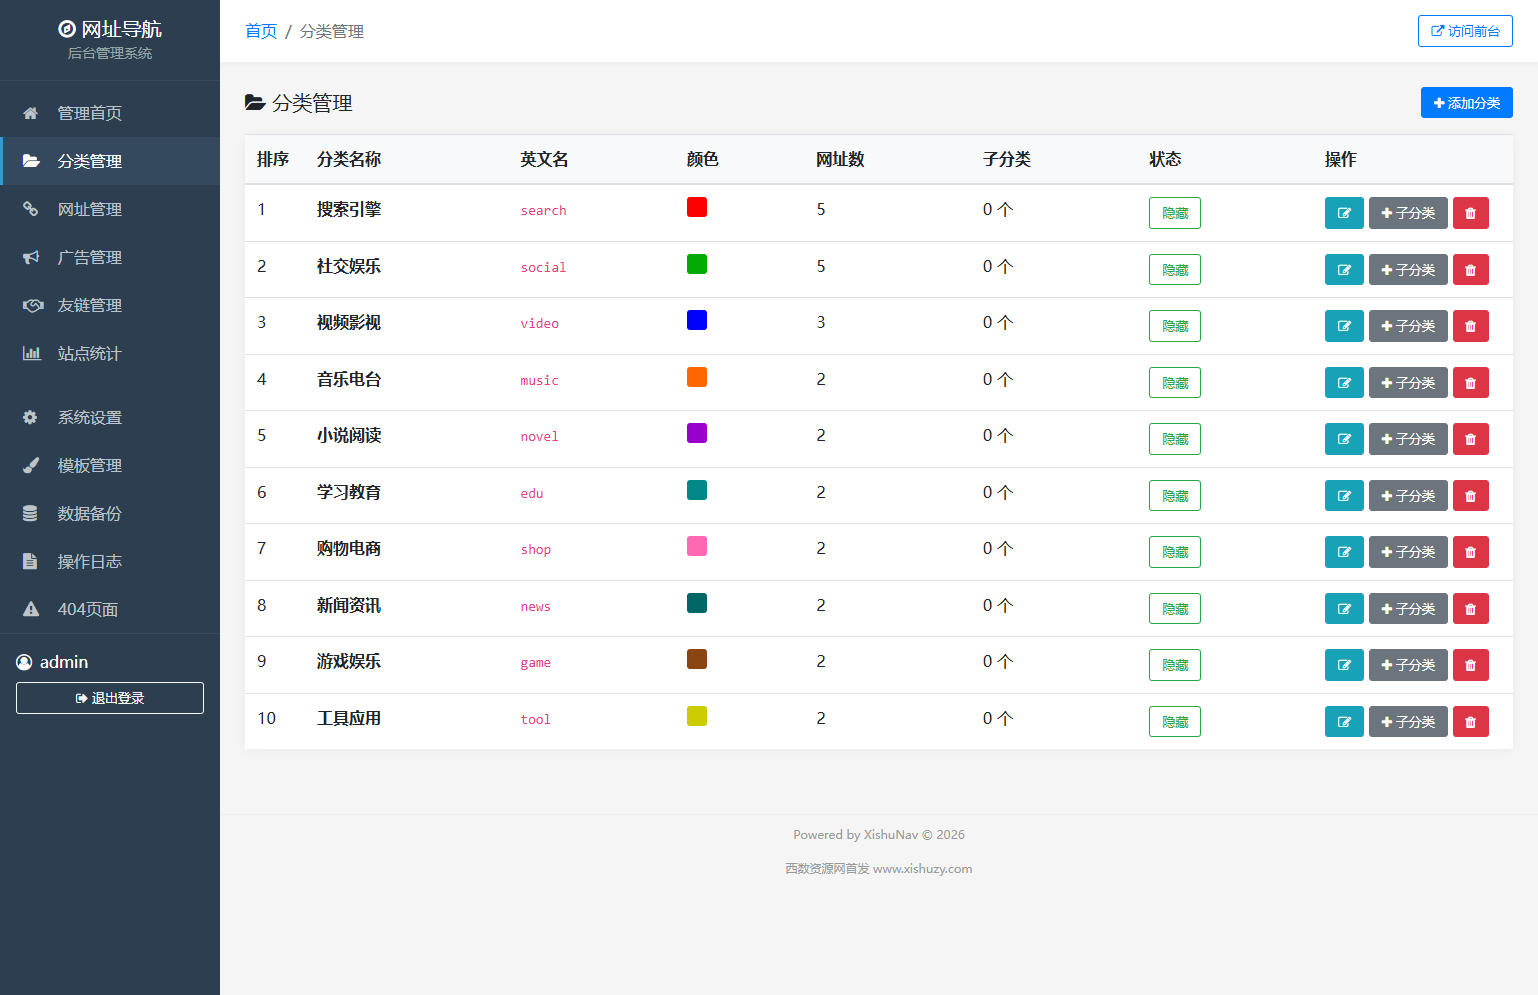Toggle 隐藏 status for 社交娱乐
1538x995 pixels.
[1175, 270]
